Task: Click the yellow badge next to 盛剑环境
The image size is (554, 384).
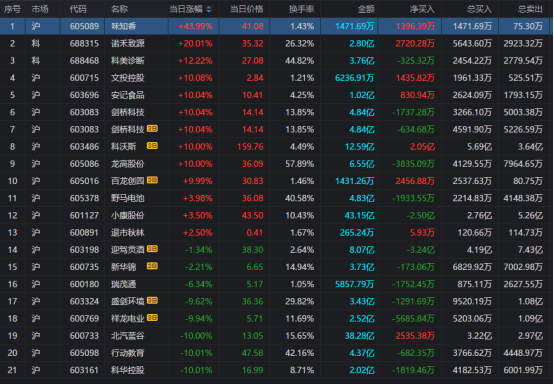Action: (x=152, y=301)
